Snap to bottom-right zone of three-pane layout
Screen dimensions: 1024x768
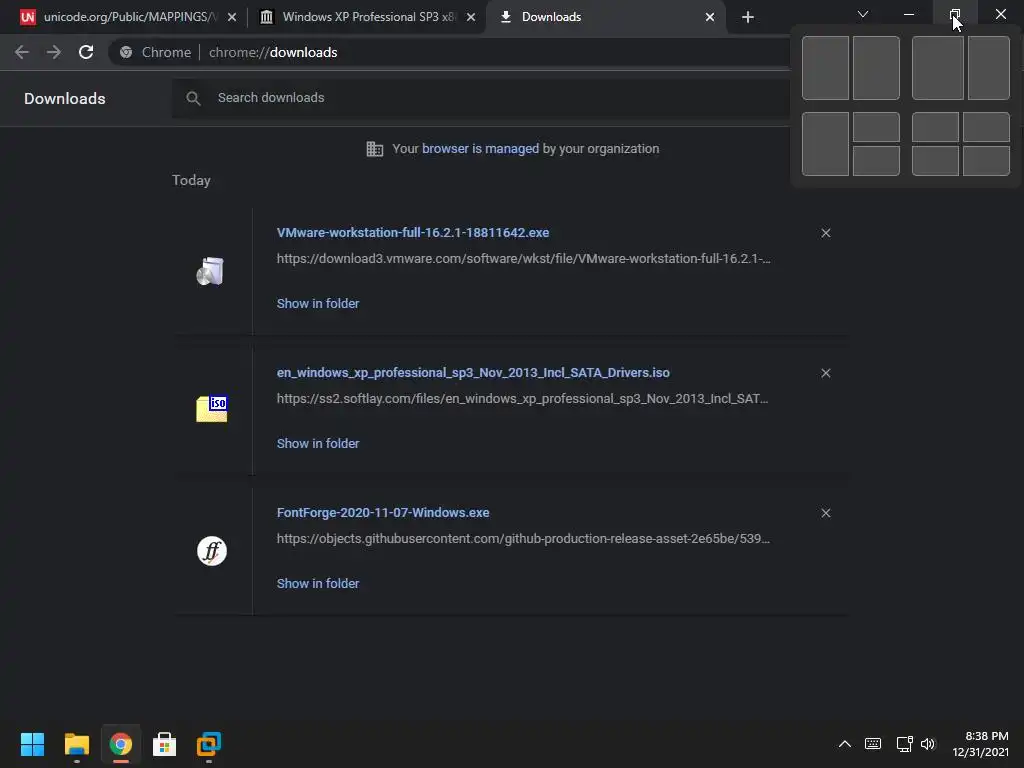click(x=876, y=161)
